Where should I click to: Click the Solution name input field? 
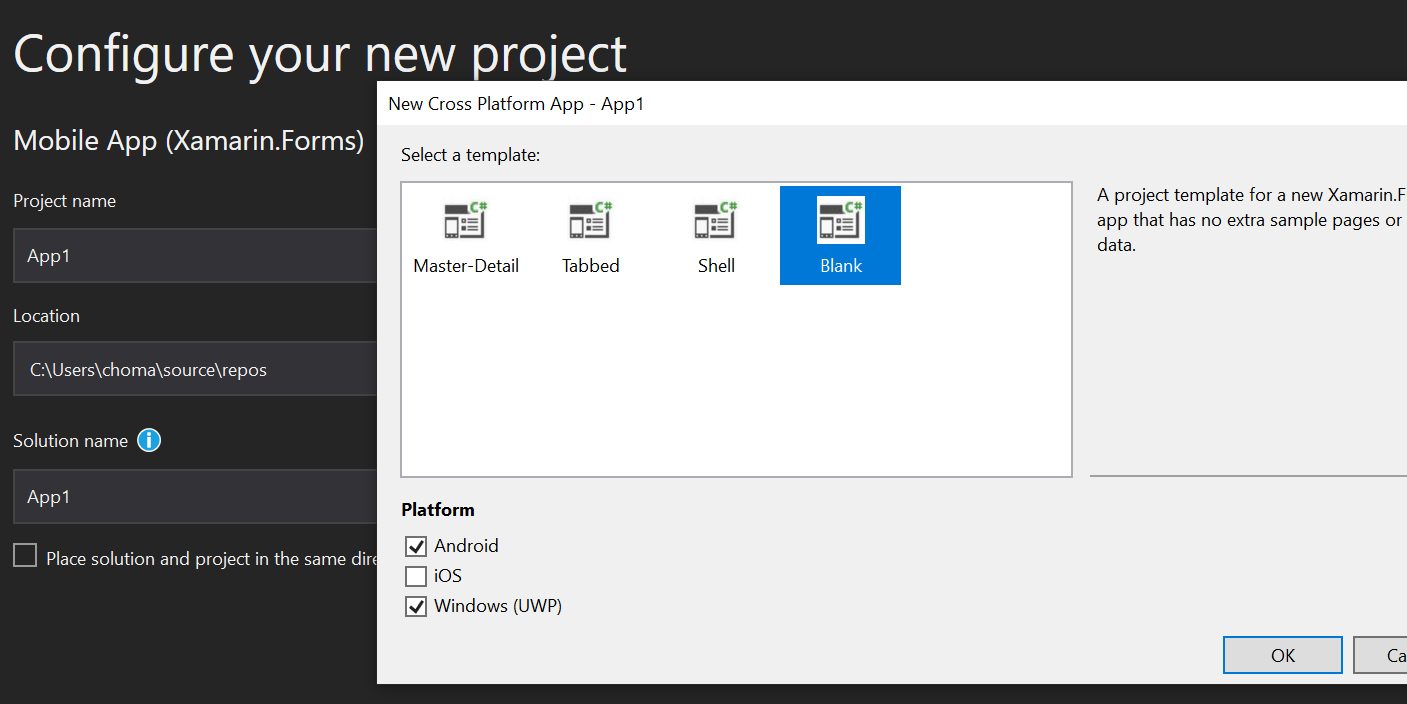point(195,497)
